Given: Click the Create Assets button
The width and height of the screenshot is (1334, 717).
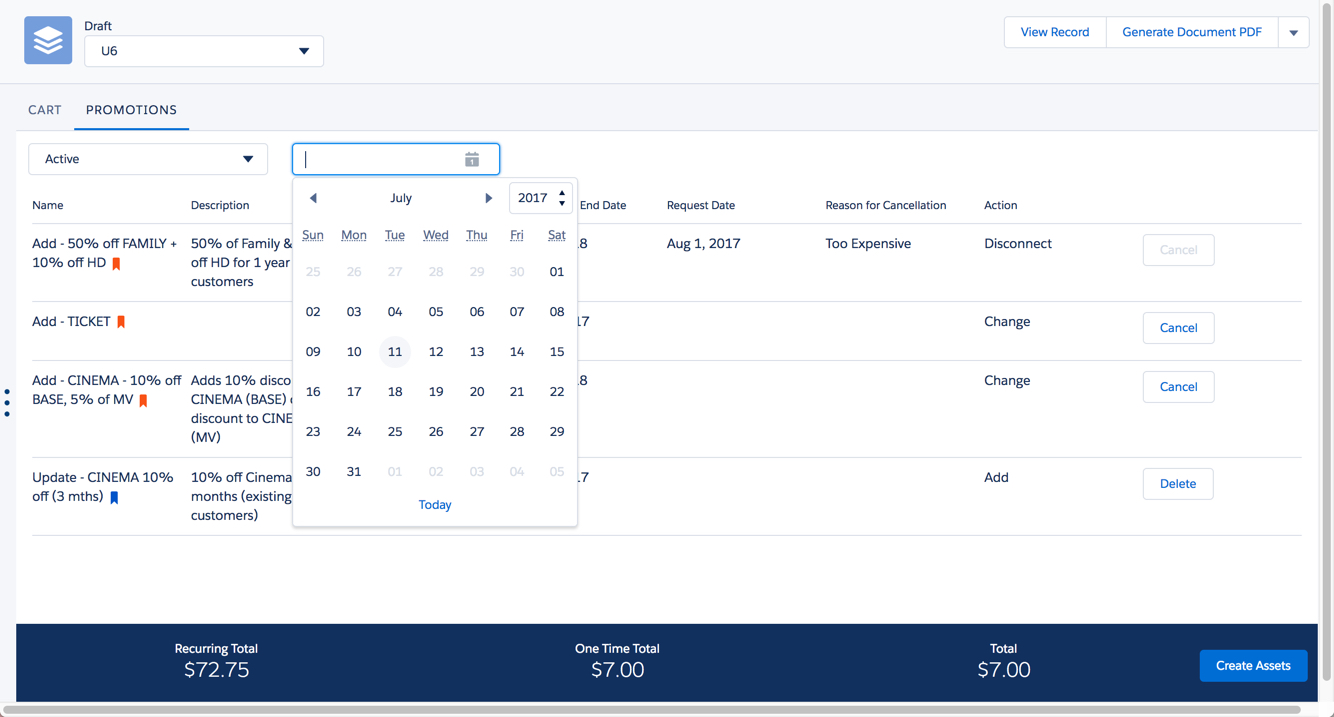Looking at the screenshot, I should coord(1253,666).
